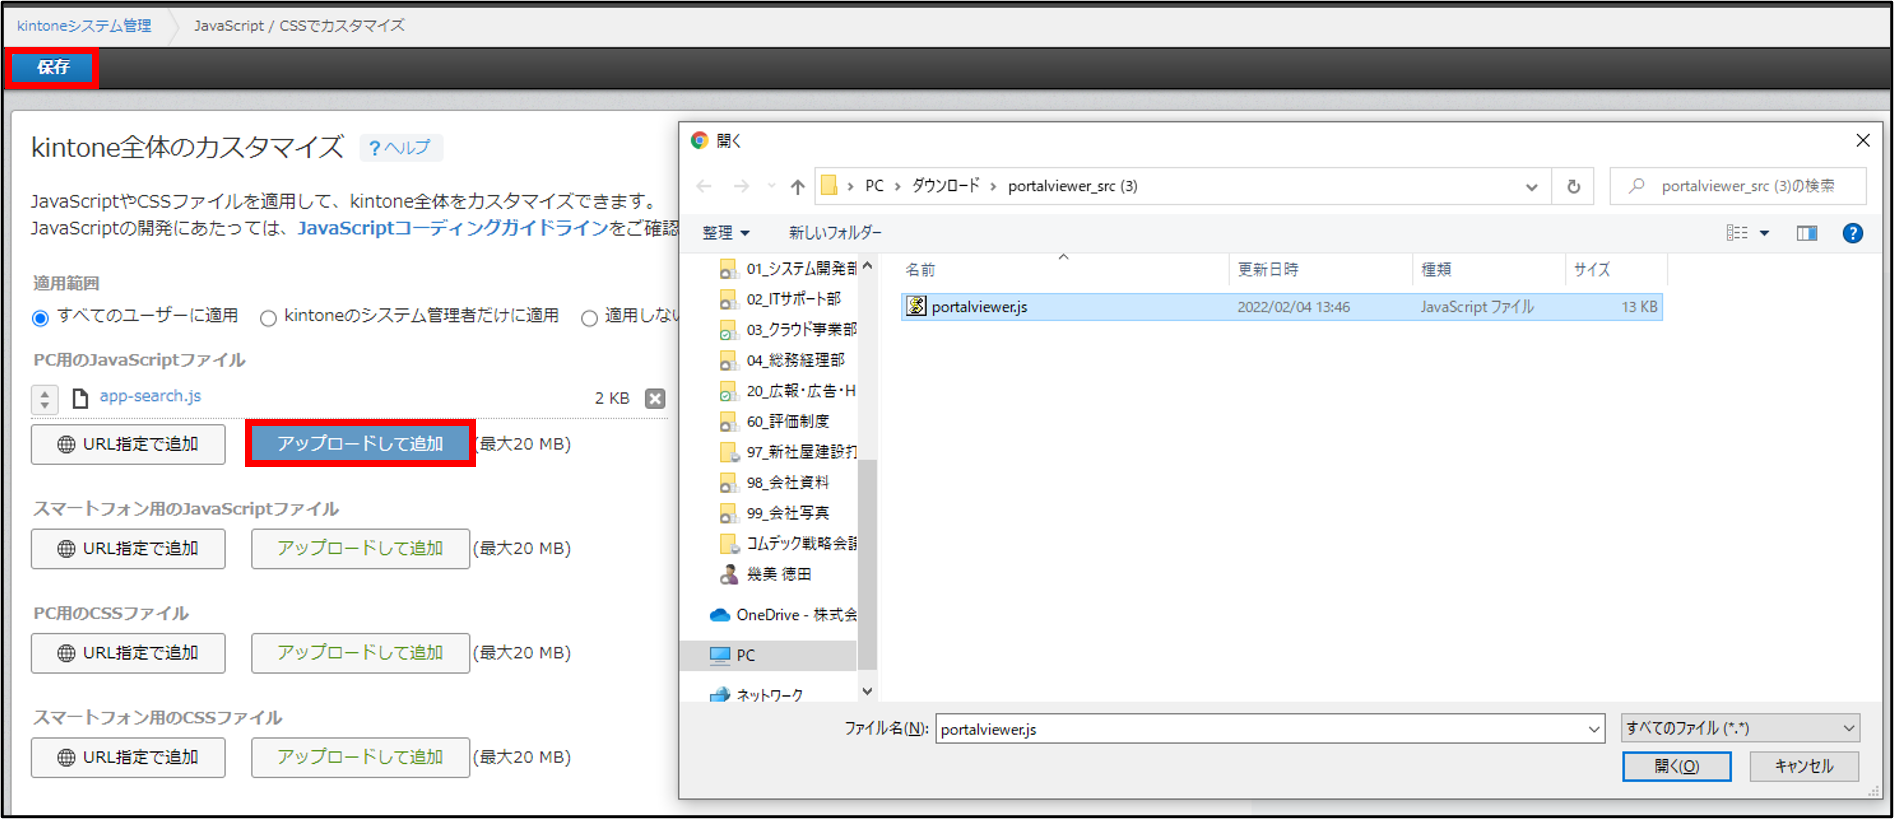Click URL指定で追加 under スマートフォン用のJavaScriptファイル
The height and width of the screenshot is (819, 1894).
click(128, 548)
